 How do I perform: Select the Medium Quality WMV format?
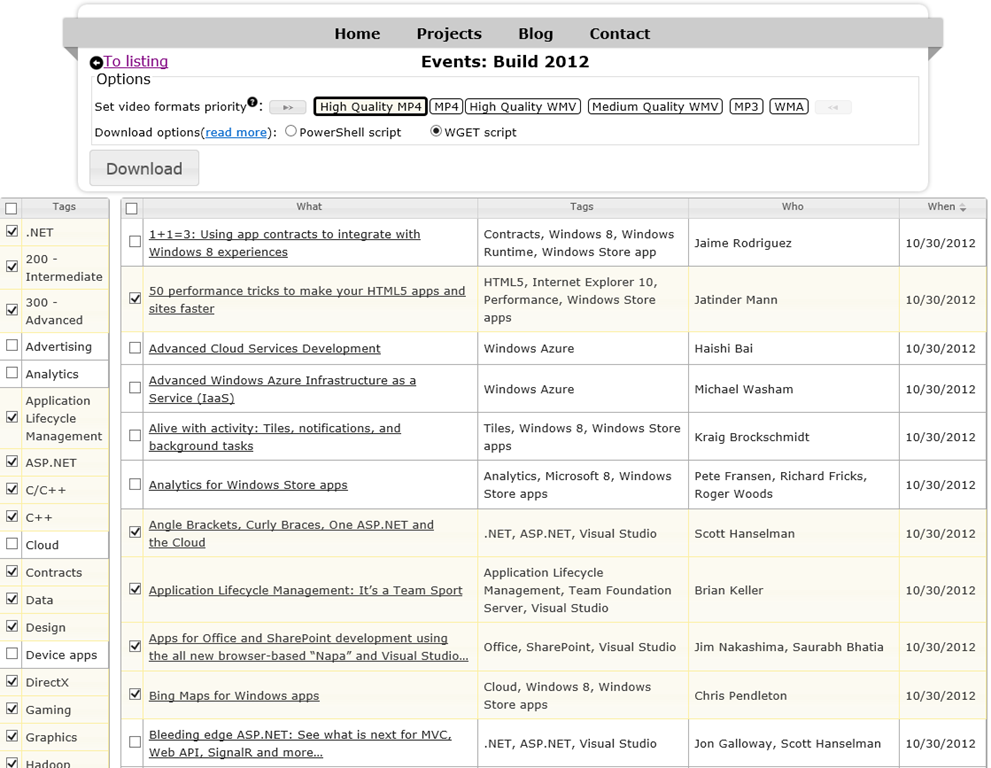click(655, 107)
